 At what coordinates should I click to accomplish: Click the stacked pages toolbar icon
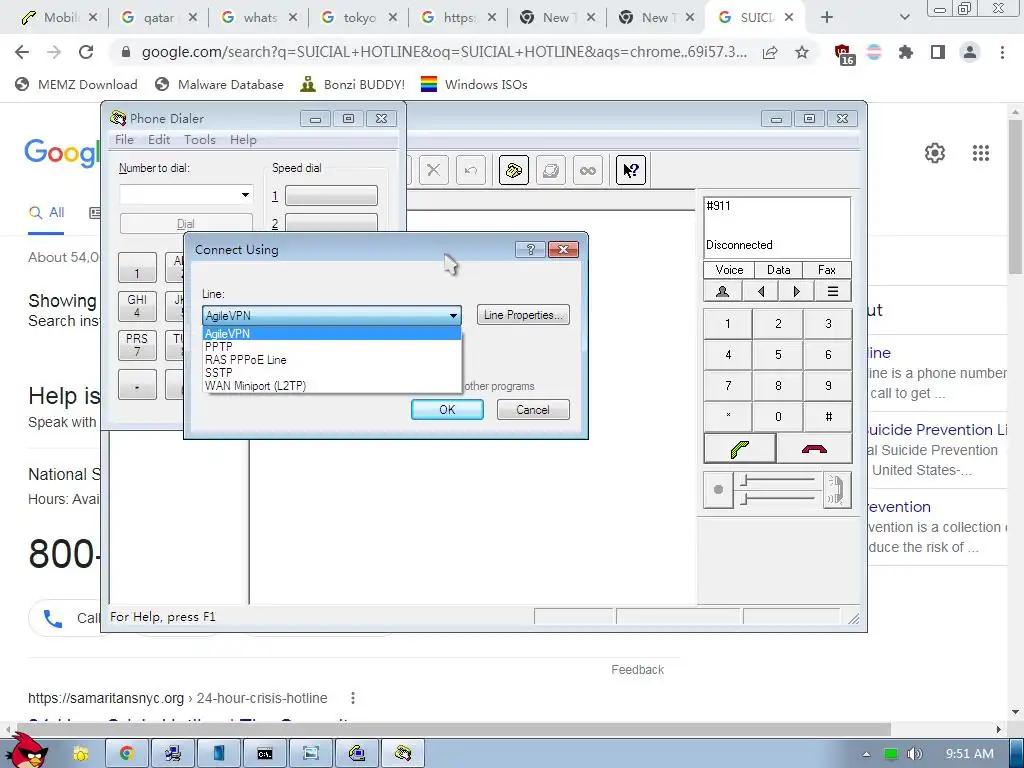(551, 170)
